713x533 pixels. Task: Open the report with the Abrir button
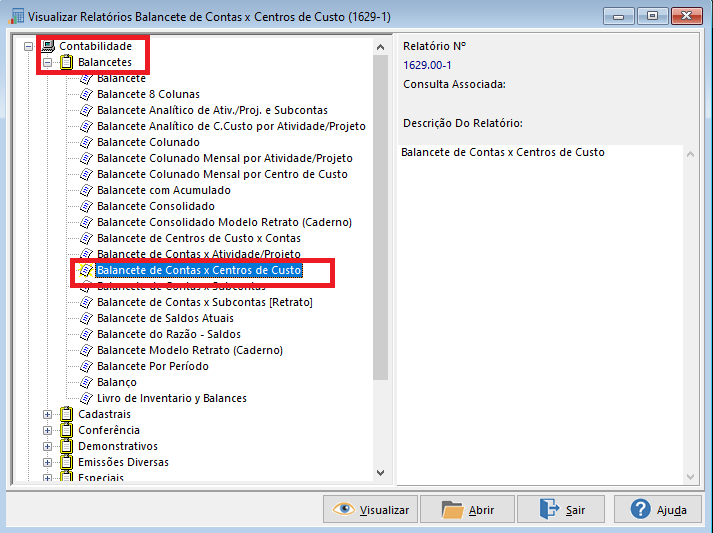point(467,509)
